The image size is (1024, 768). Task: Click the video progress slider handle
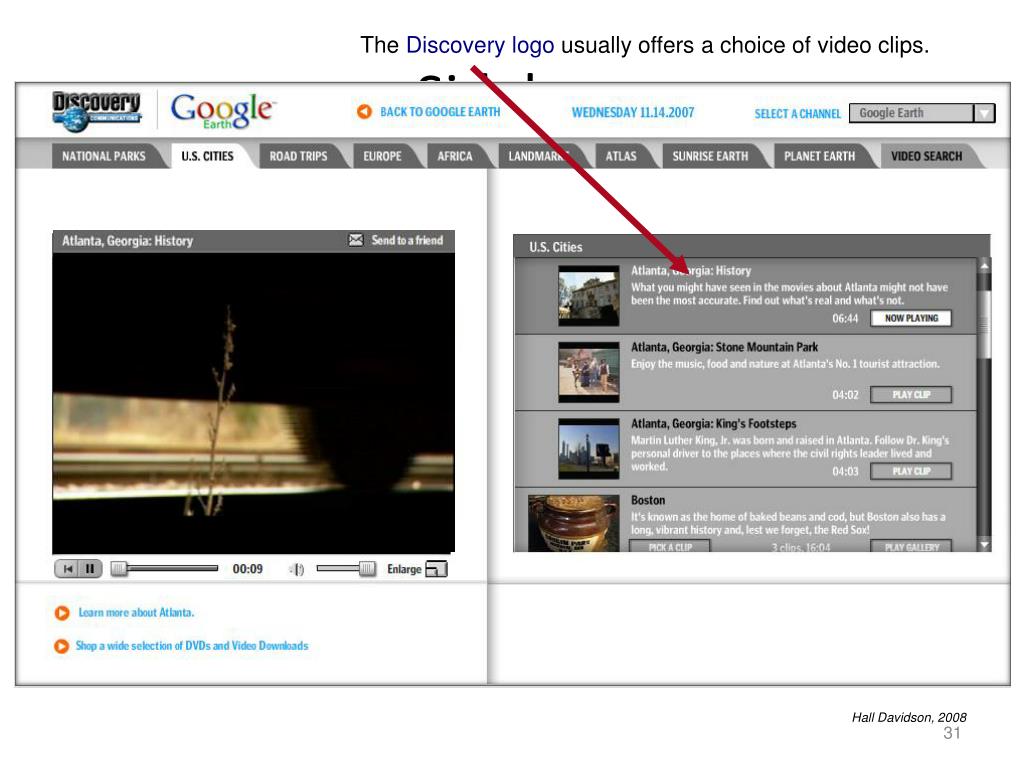119,569
